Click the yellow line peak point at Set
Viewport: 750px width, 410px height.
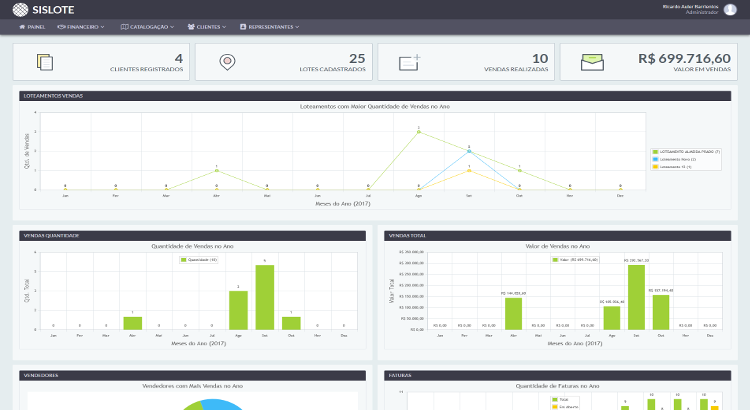point(469,170)
